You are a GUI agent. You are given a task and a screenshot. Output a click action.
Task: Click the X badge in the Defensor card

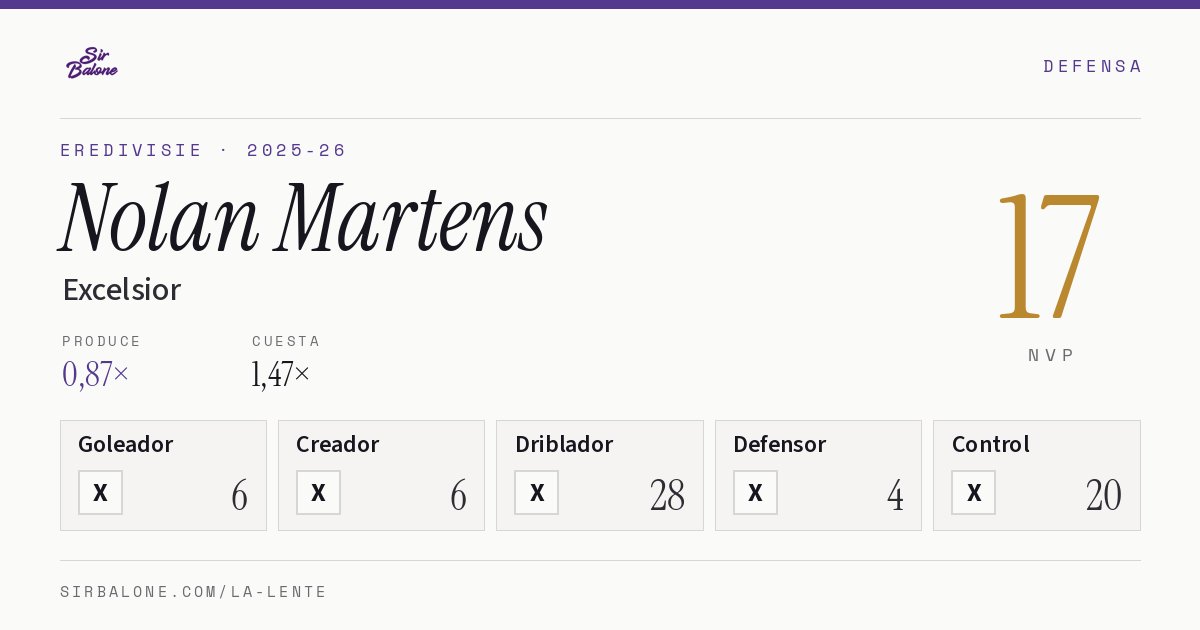[755, 492]
